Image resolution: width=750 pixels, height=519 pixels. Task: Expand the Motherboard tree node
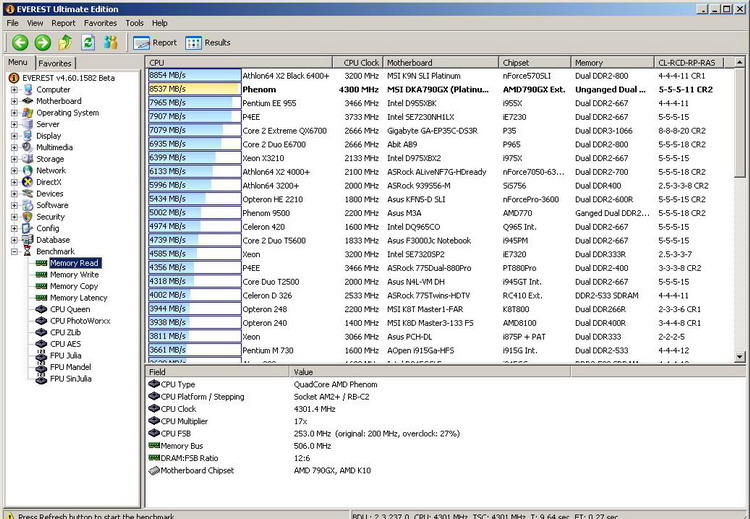pos(14,101)
